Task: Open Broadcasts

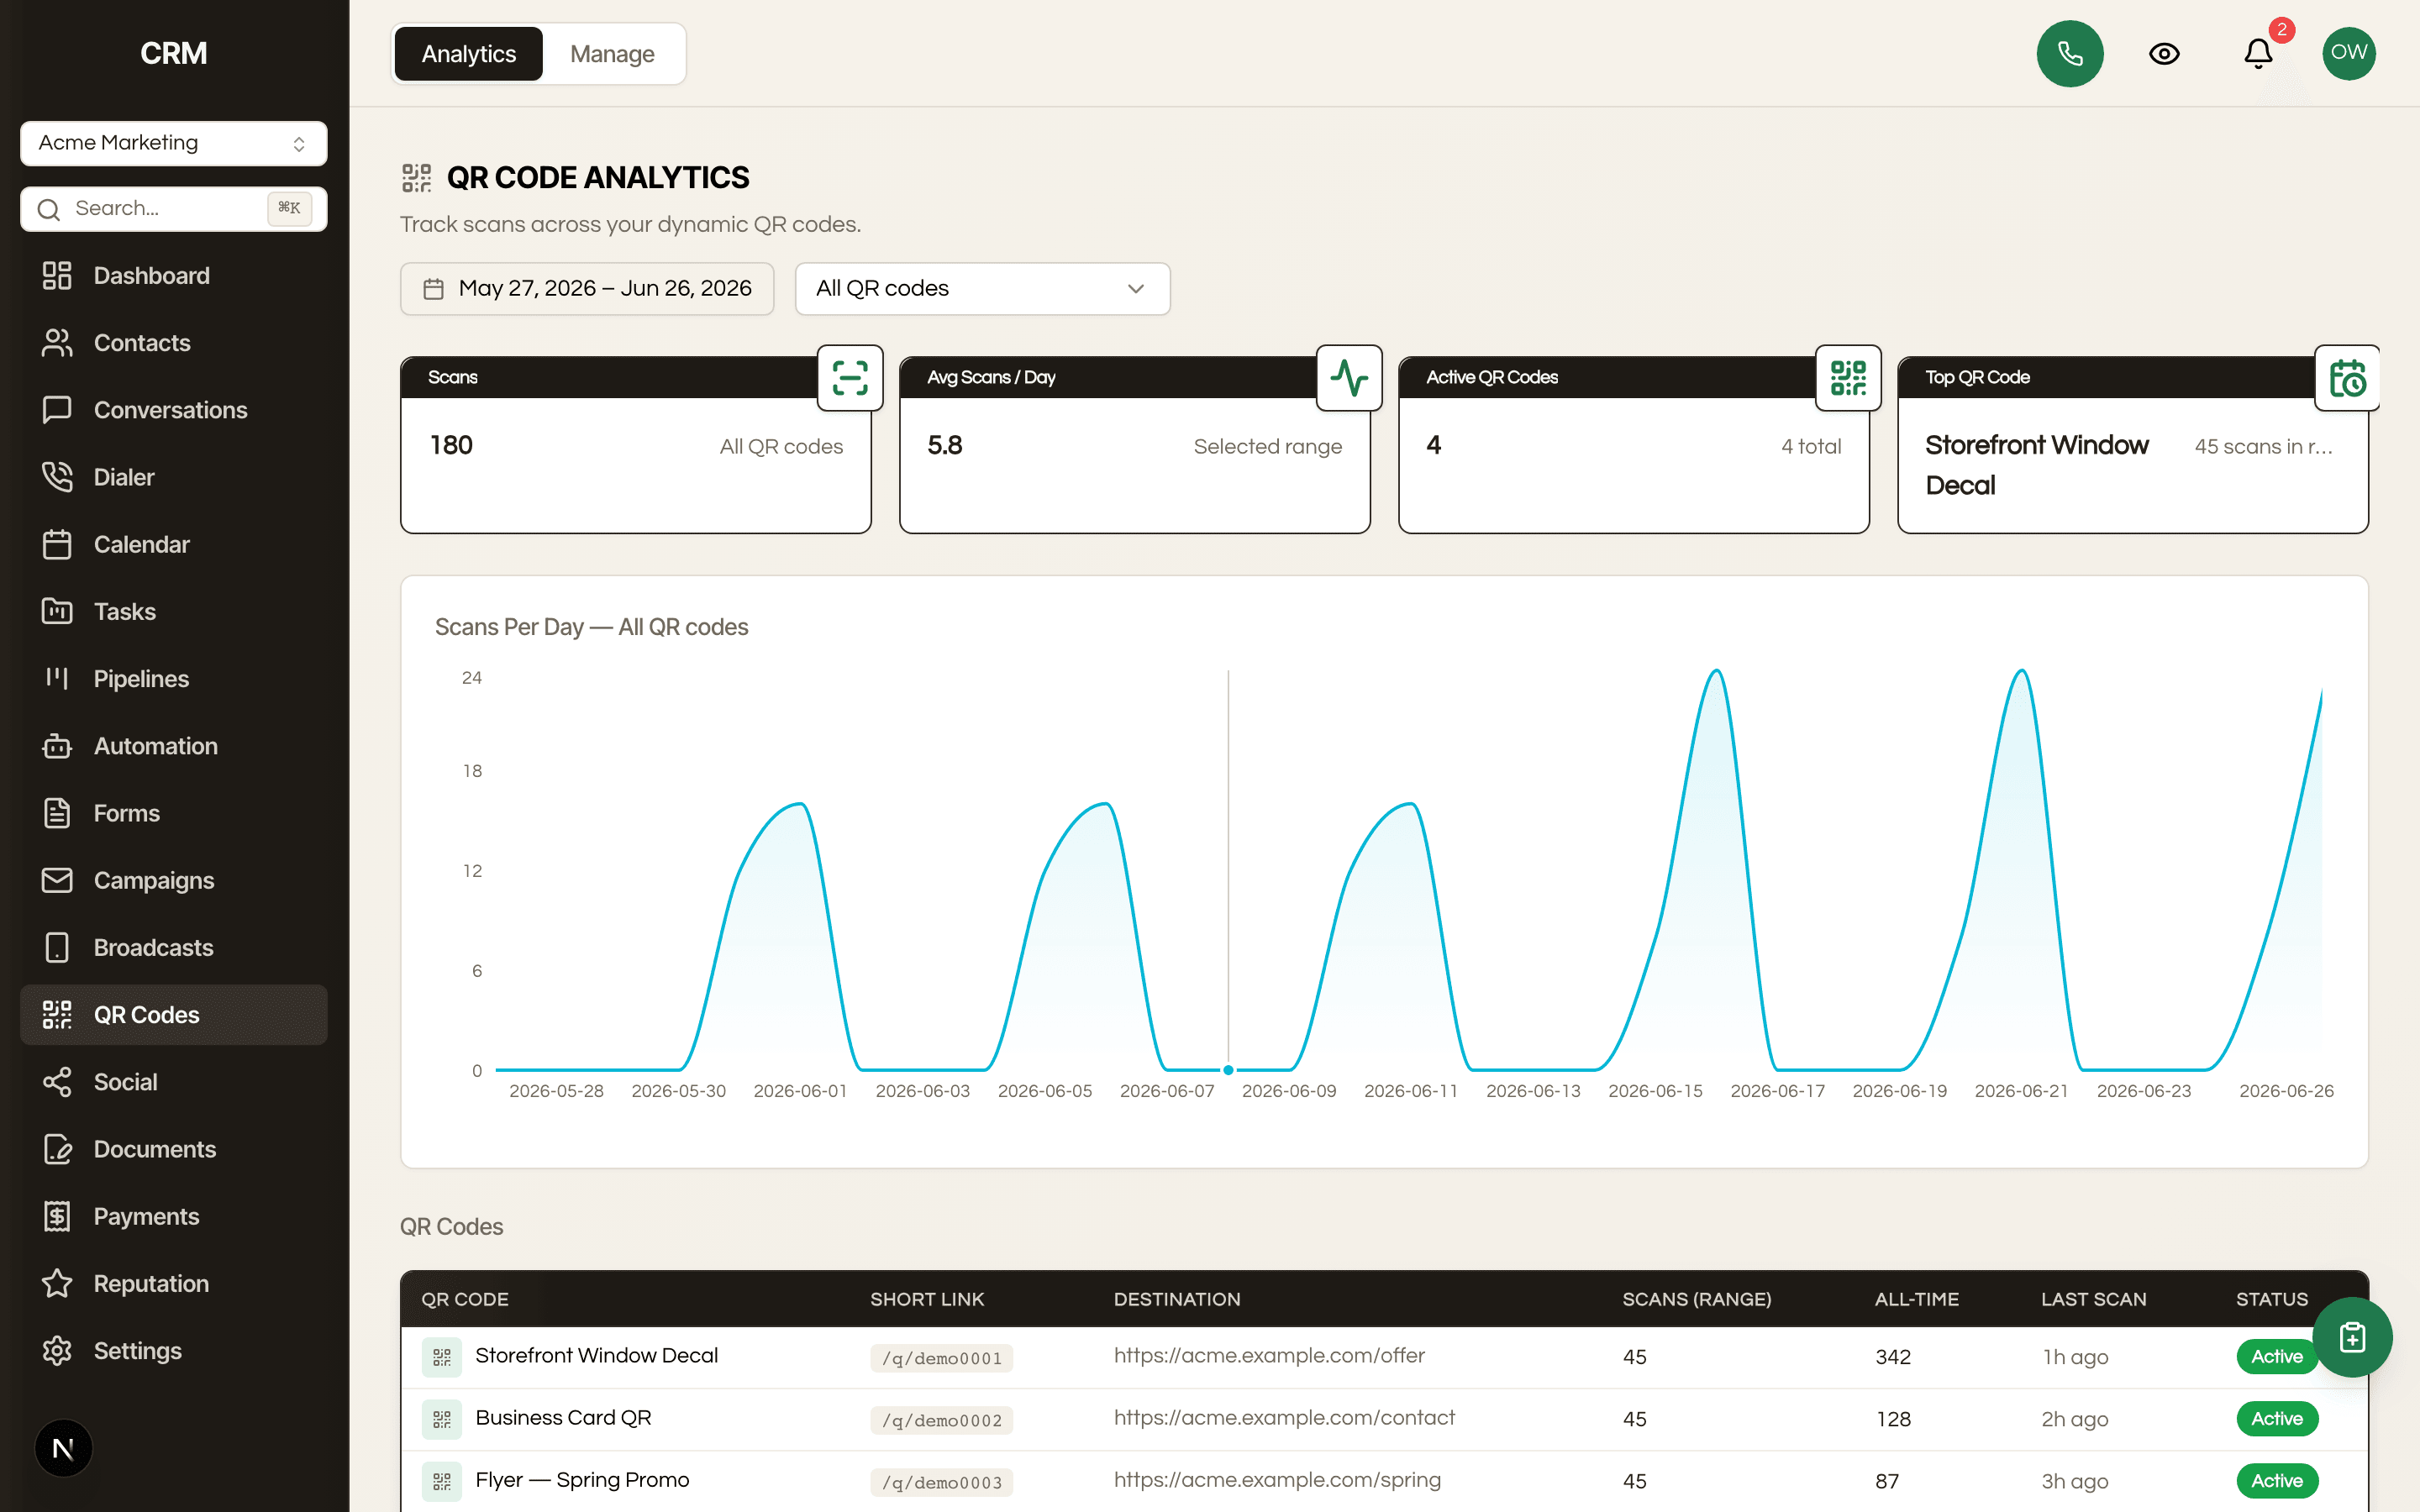Action: (x=173, y=947)
